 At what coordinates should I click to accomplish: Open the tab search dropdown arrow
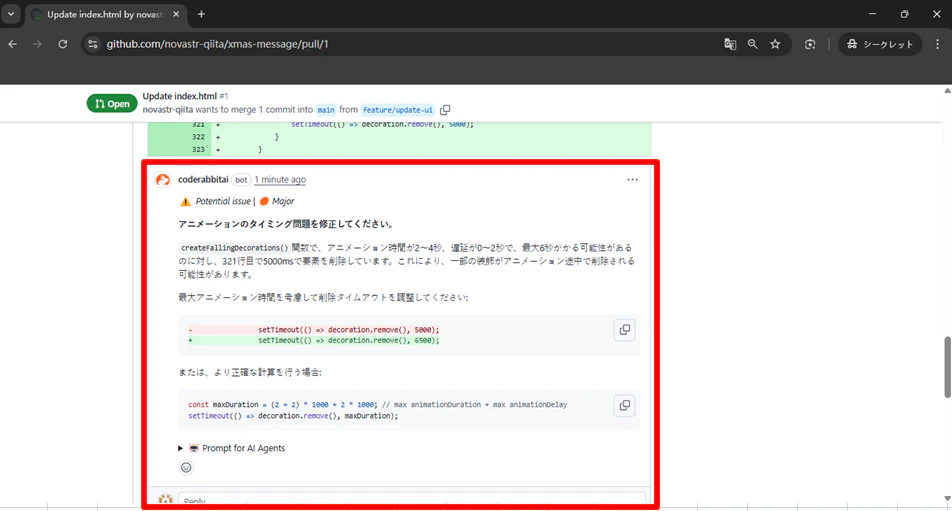[x=11, y=14]
